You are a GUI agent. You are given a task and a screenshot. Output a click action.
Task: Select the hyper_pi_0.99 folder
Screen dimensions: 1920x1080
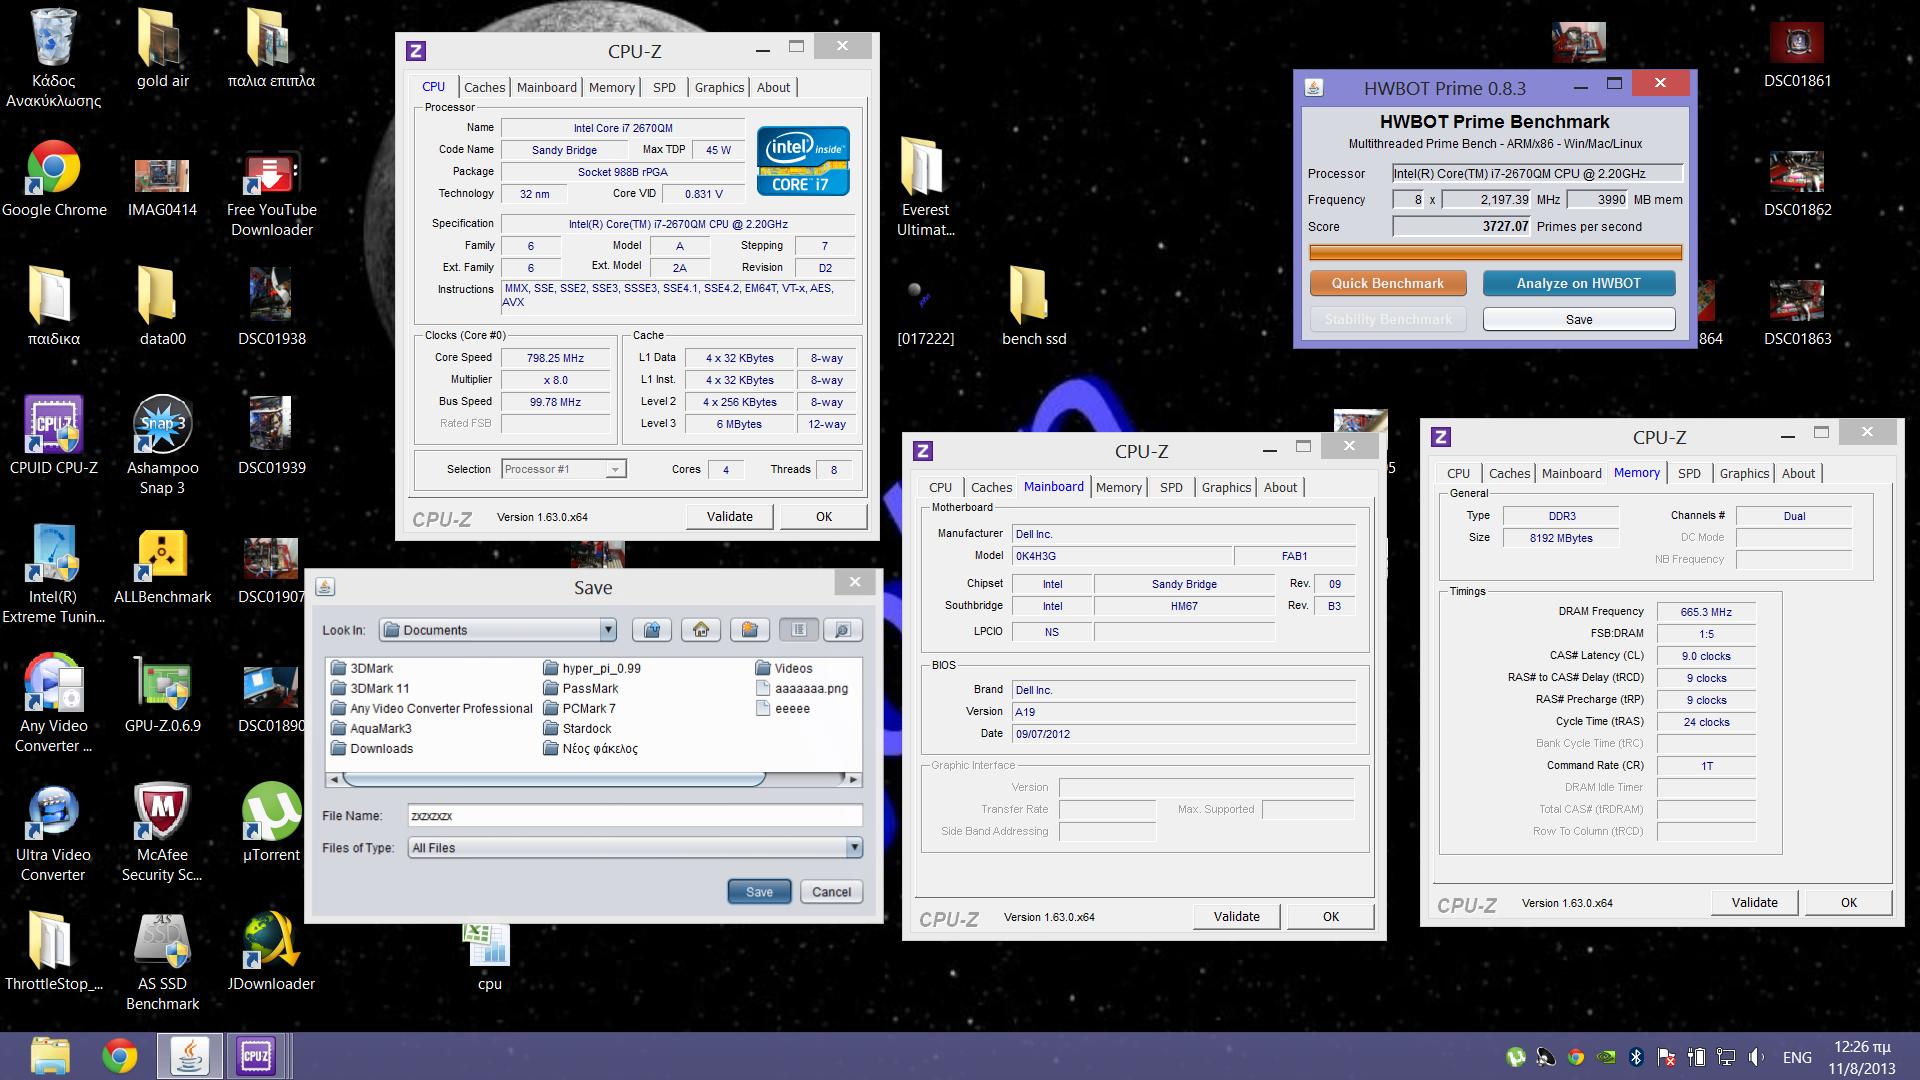click(592, 668)
